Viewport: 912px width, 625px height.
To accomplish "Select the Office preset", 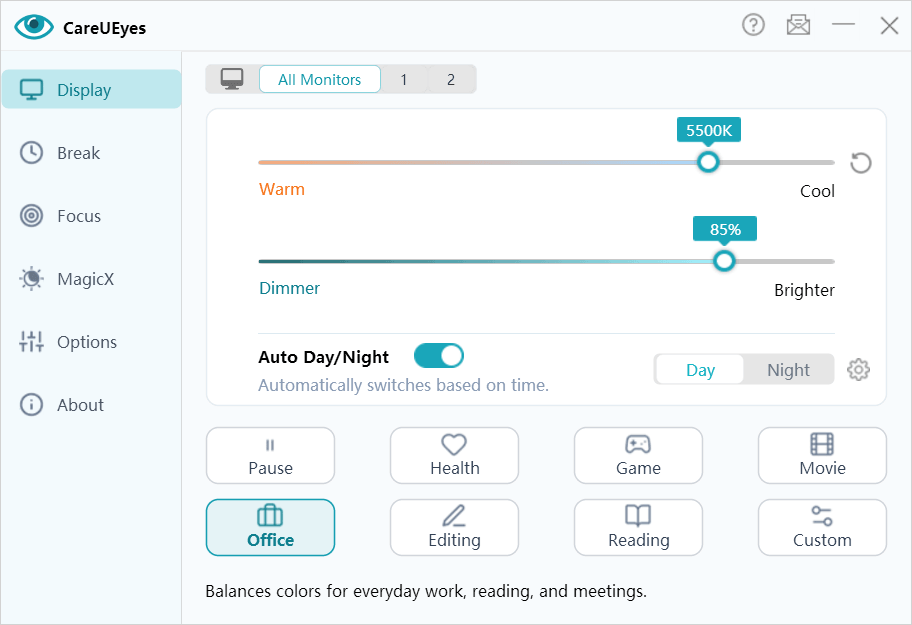I will click(x=270, y=527).
